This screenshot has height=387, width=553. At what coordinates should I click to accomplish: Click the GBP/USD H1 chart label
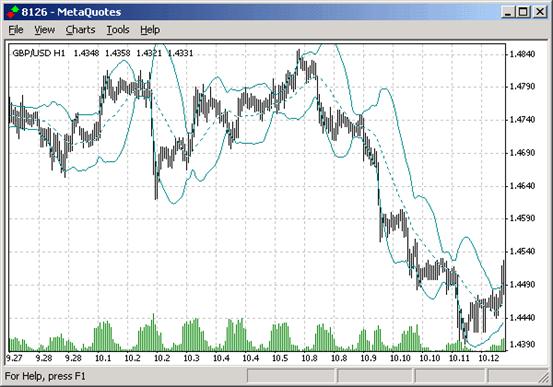pyautogui.click(x=39, y=53)
